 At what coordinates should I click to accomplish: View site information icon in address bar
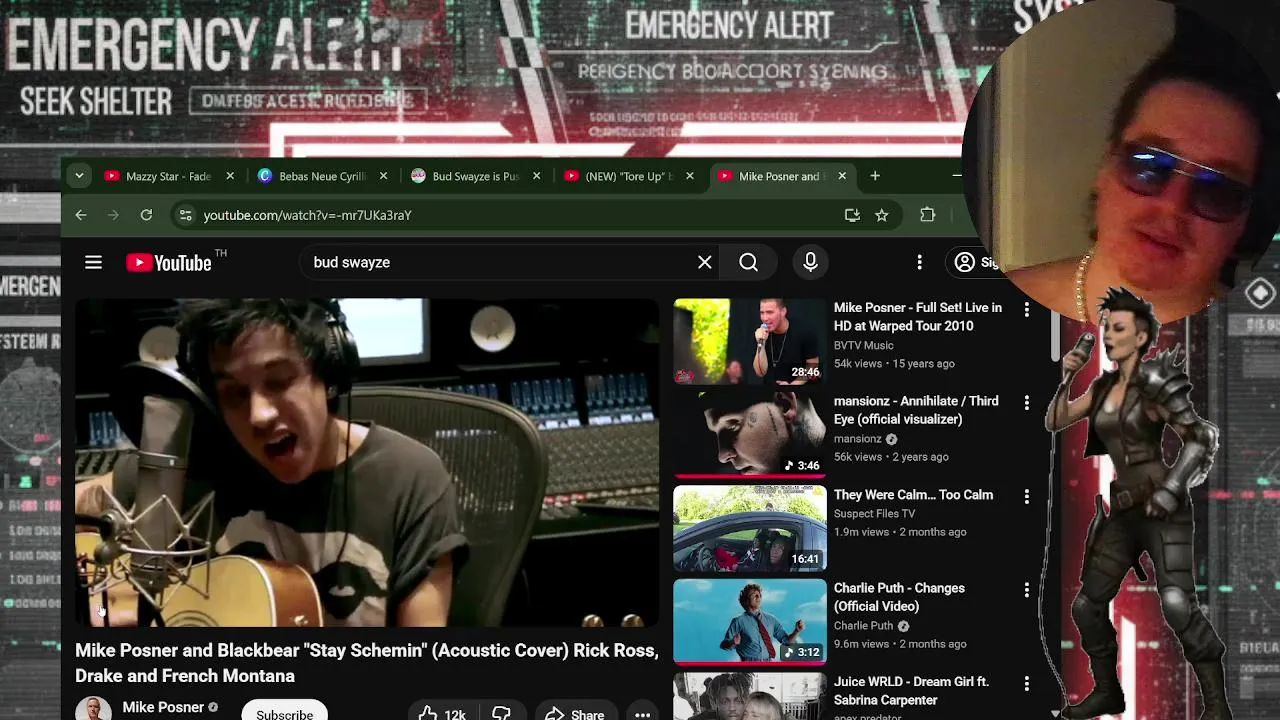tap(184, 215)
